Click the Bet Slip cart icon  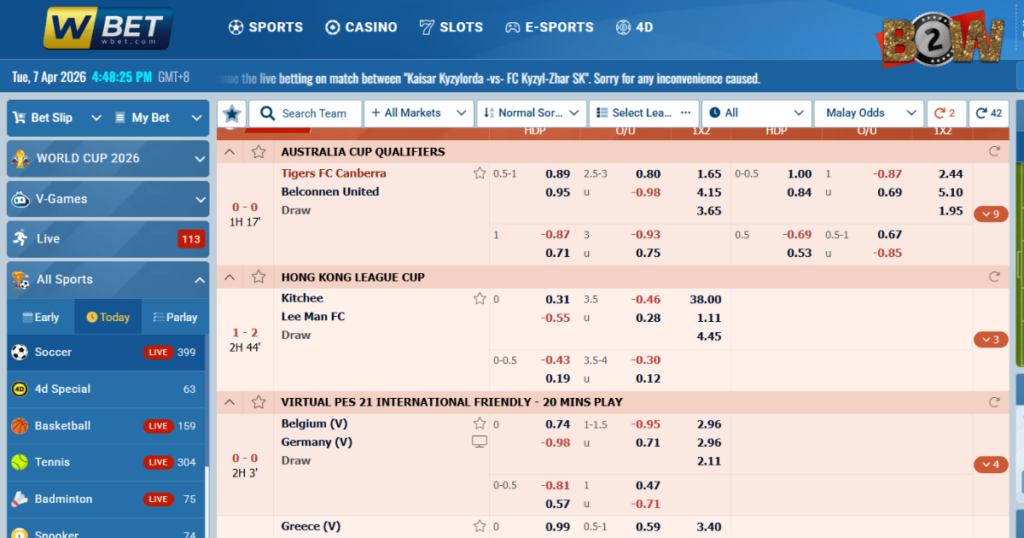(x=20, y=118)
